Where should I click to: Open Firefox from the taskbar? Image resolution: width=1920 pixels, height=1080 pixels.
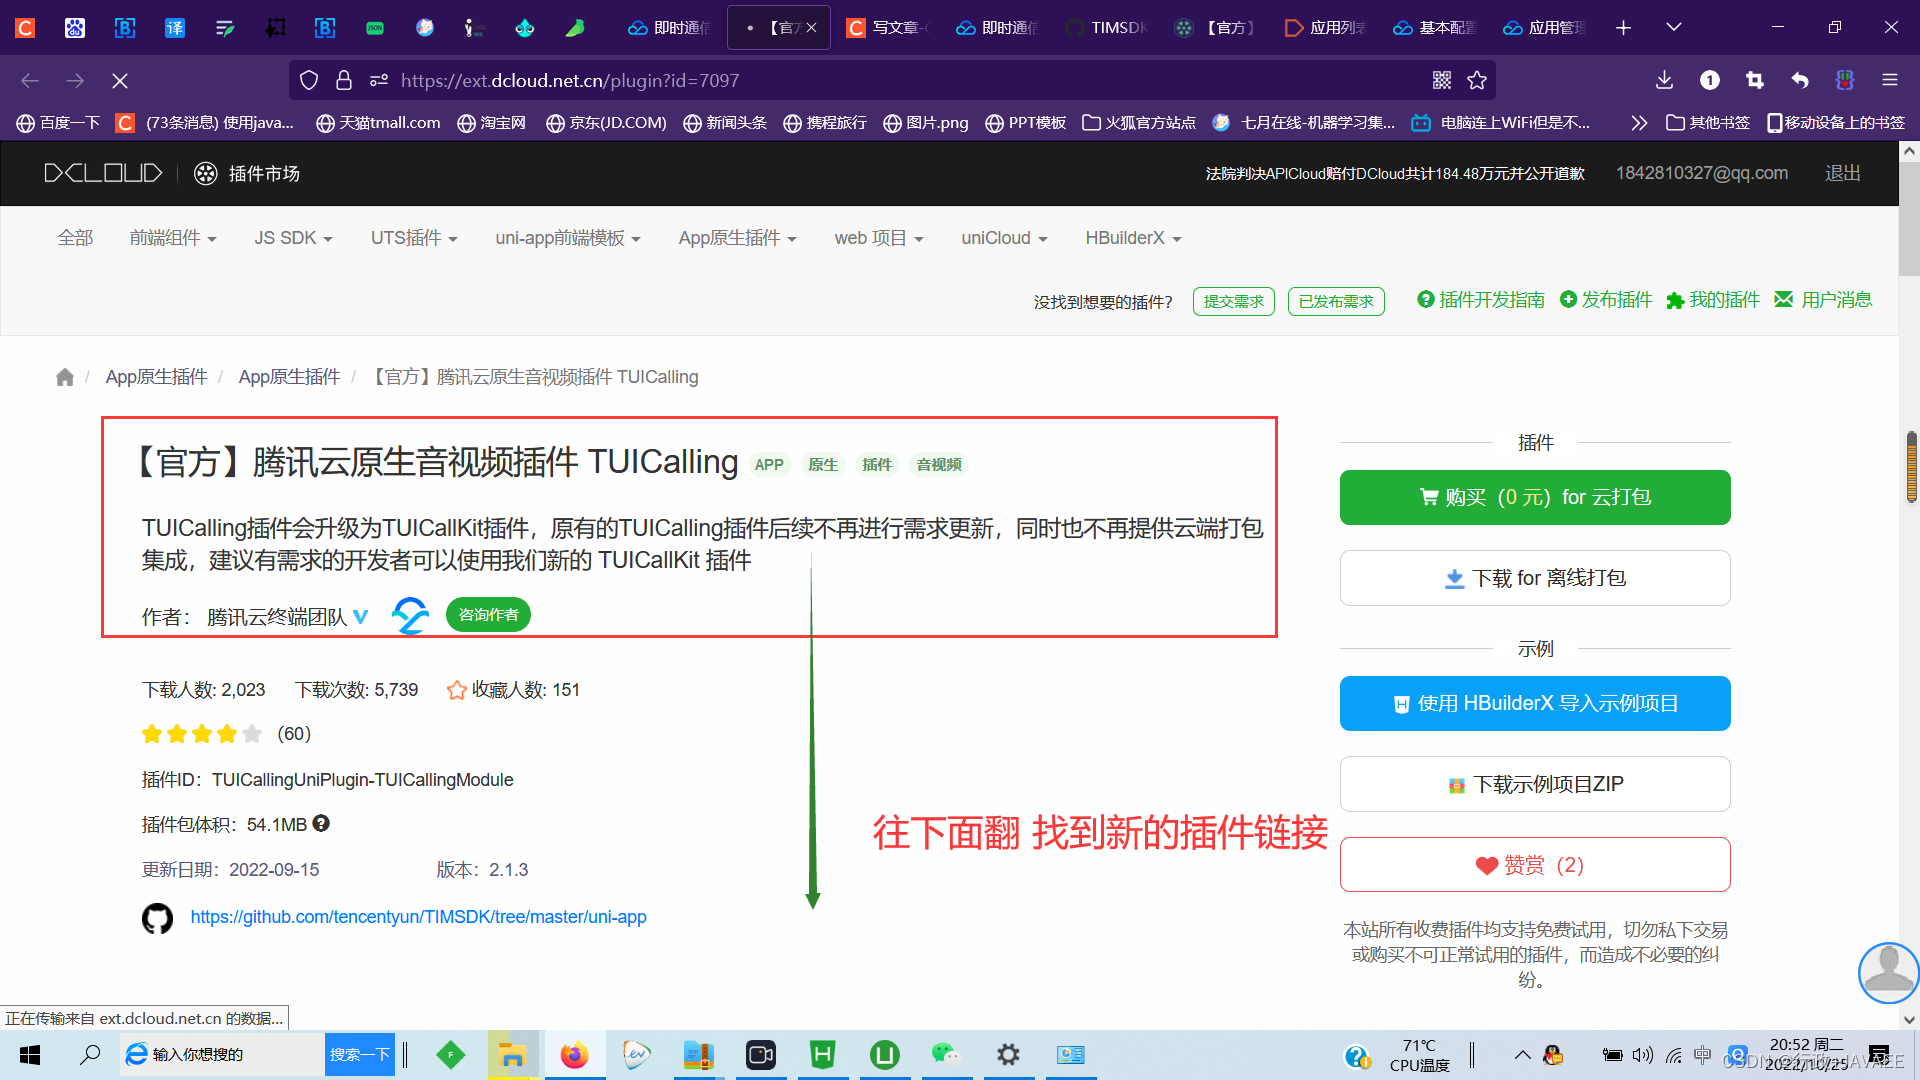pos(574,1055)
